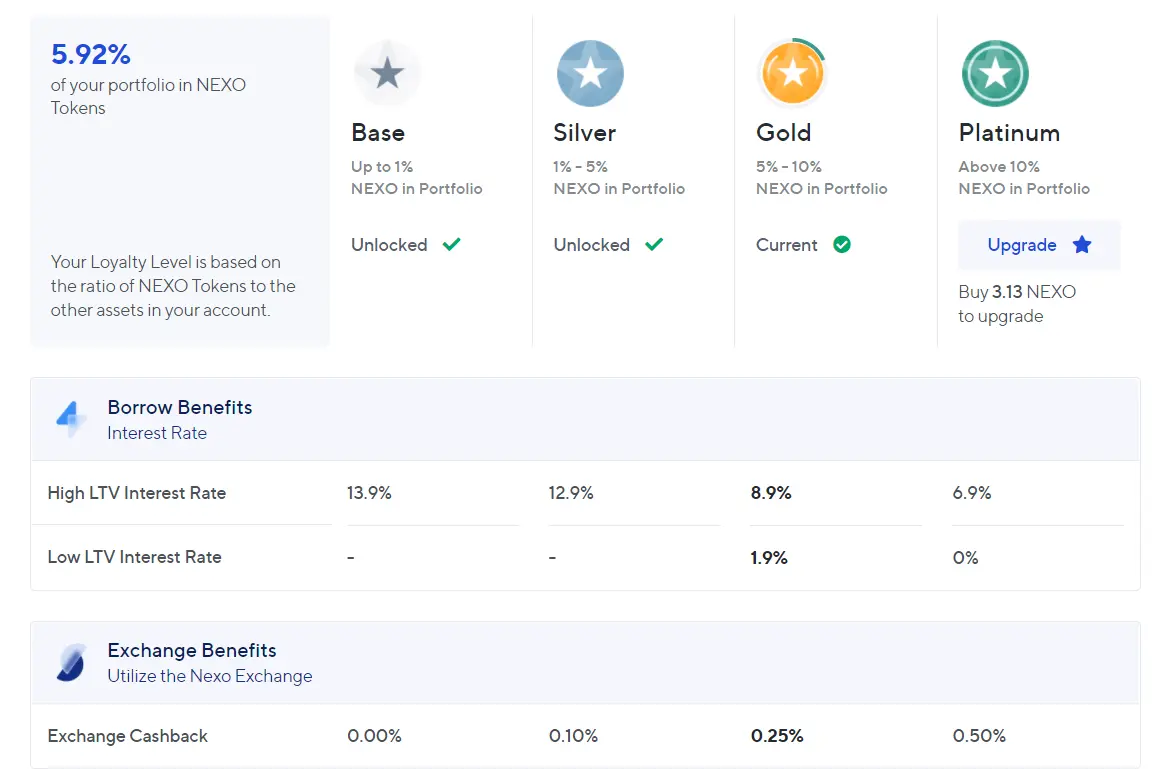The width and height of the screenshot is (1173, 769).
Task: Click the 12.9% Silver high LTV rate
Action: point(571,493)
